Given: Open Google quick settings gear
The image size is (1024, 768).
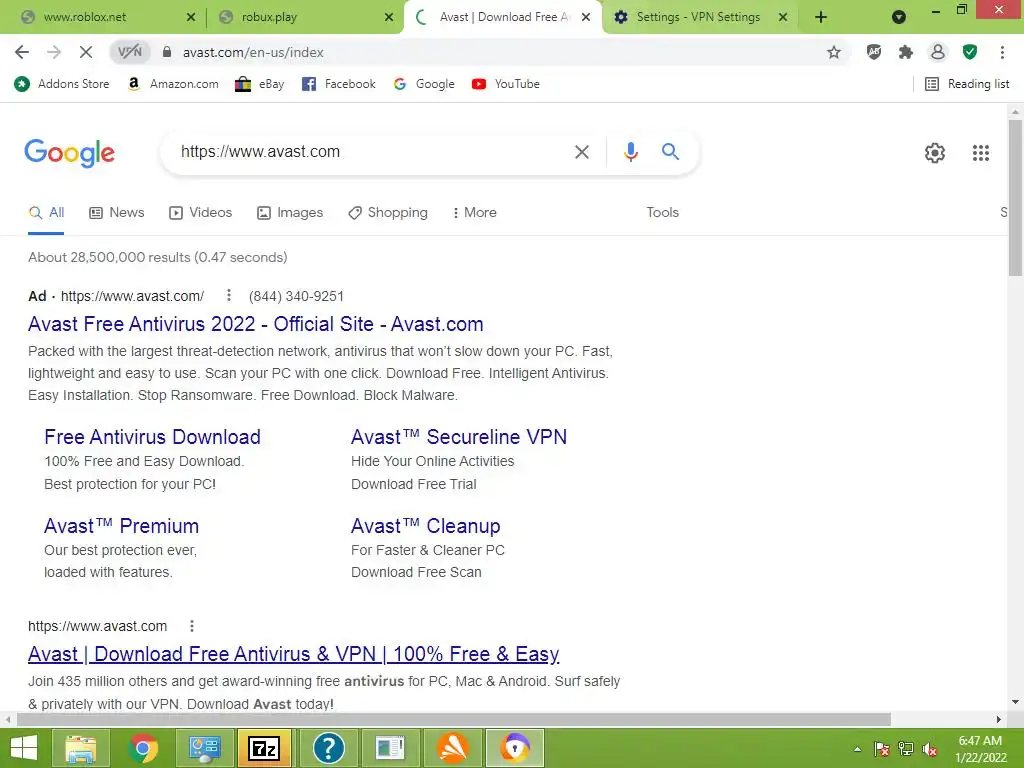Looking at the screenshot, I should 935,153.
